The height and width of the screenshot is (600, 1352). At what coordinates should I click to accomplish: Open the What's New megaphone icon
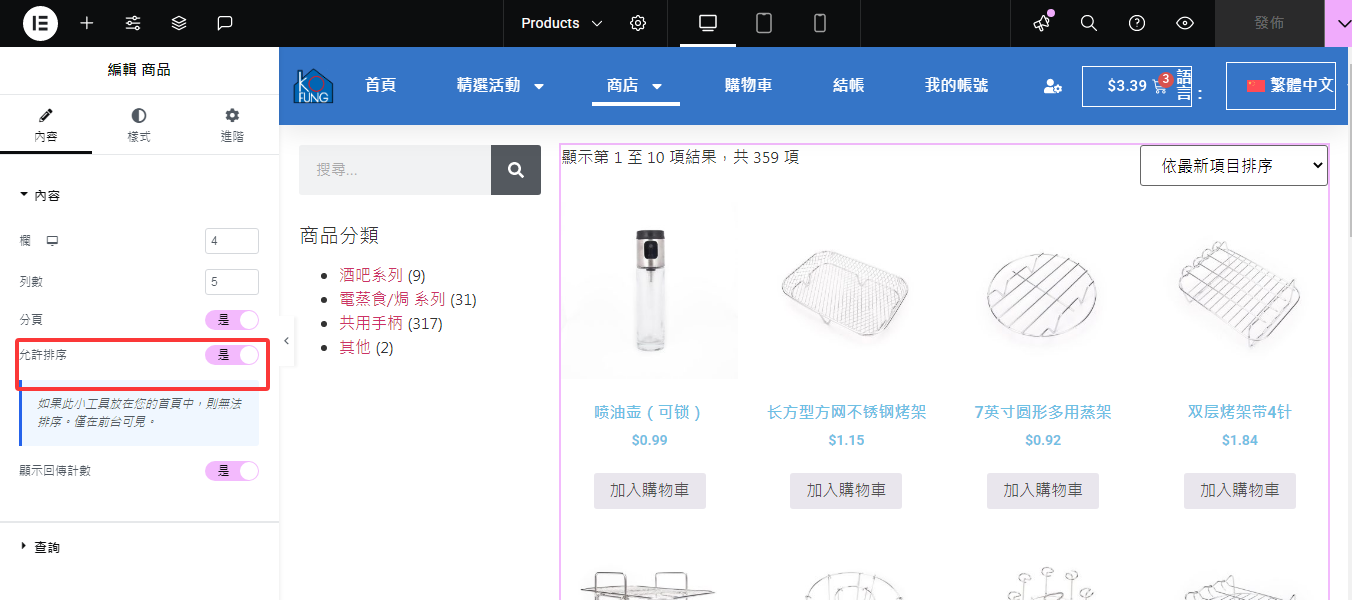pos(1042,23)
